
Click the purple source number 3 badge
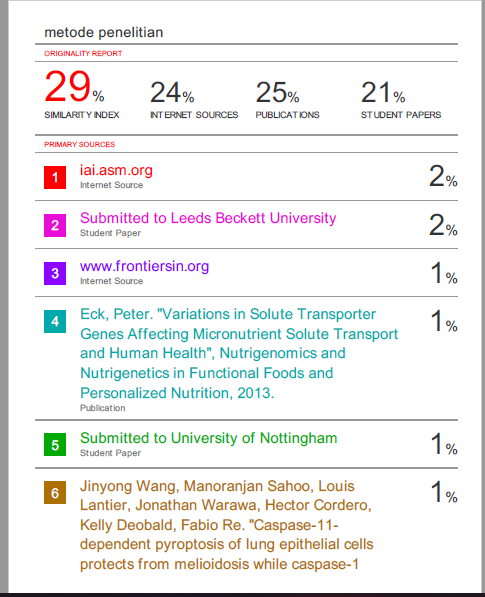click(x=55, y=273)
